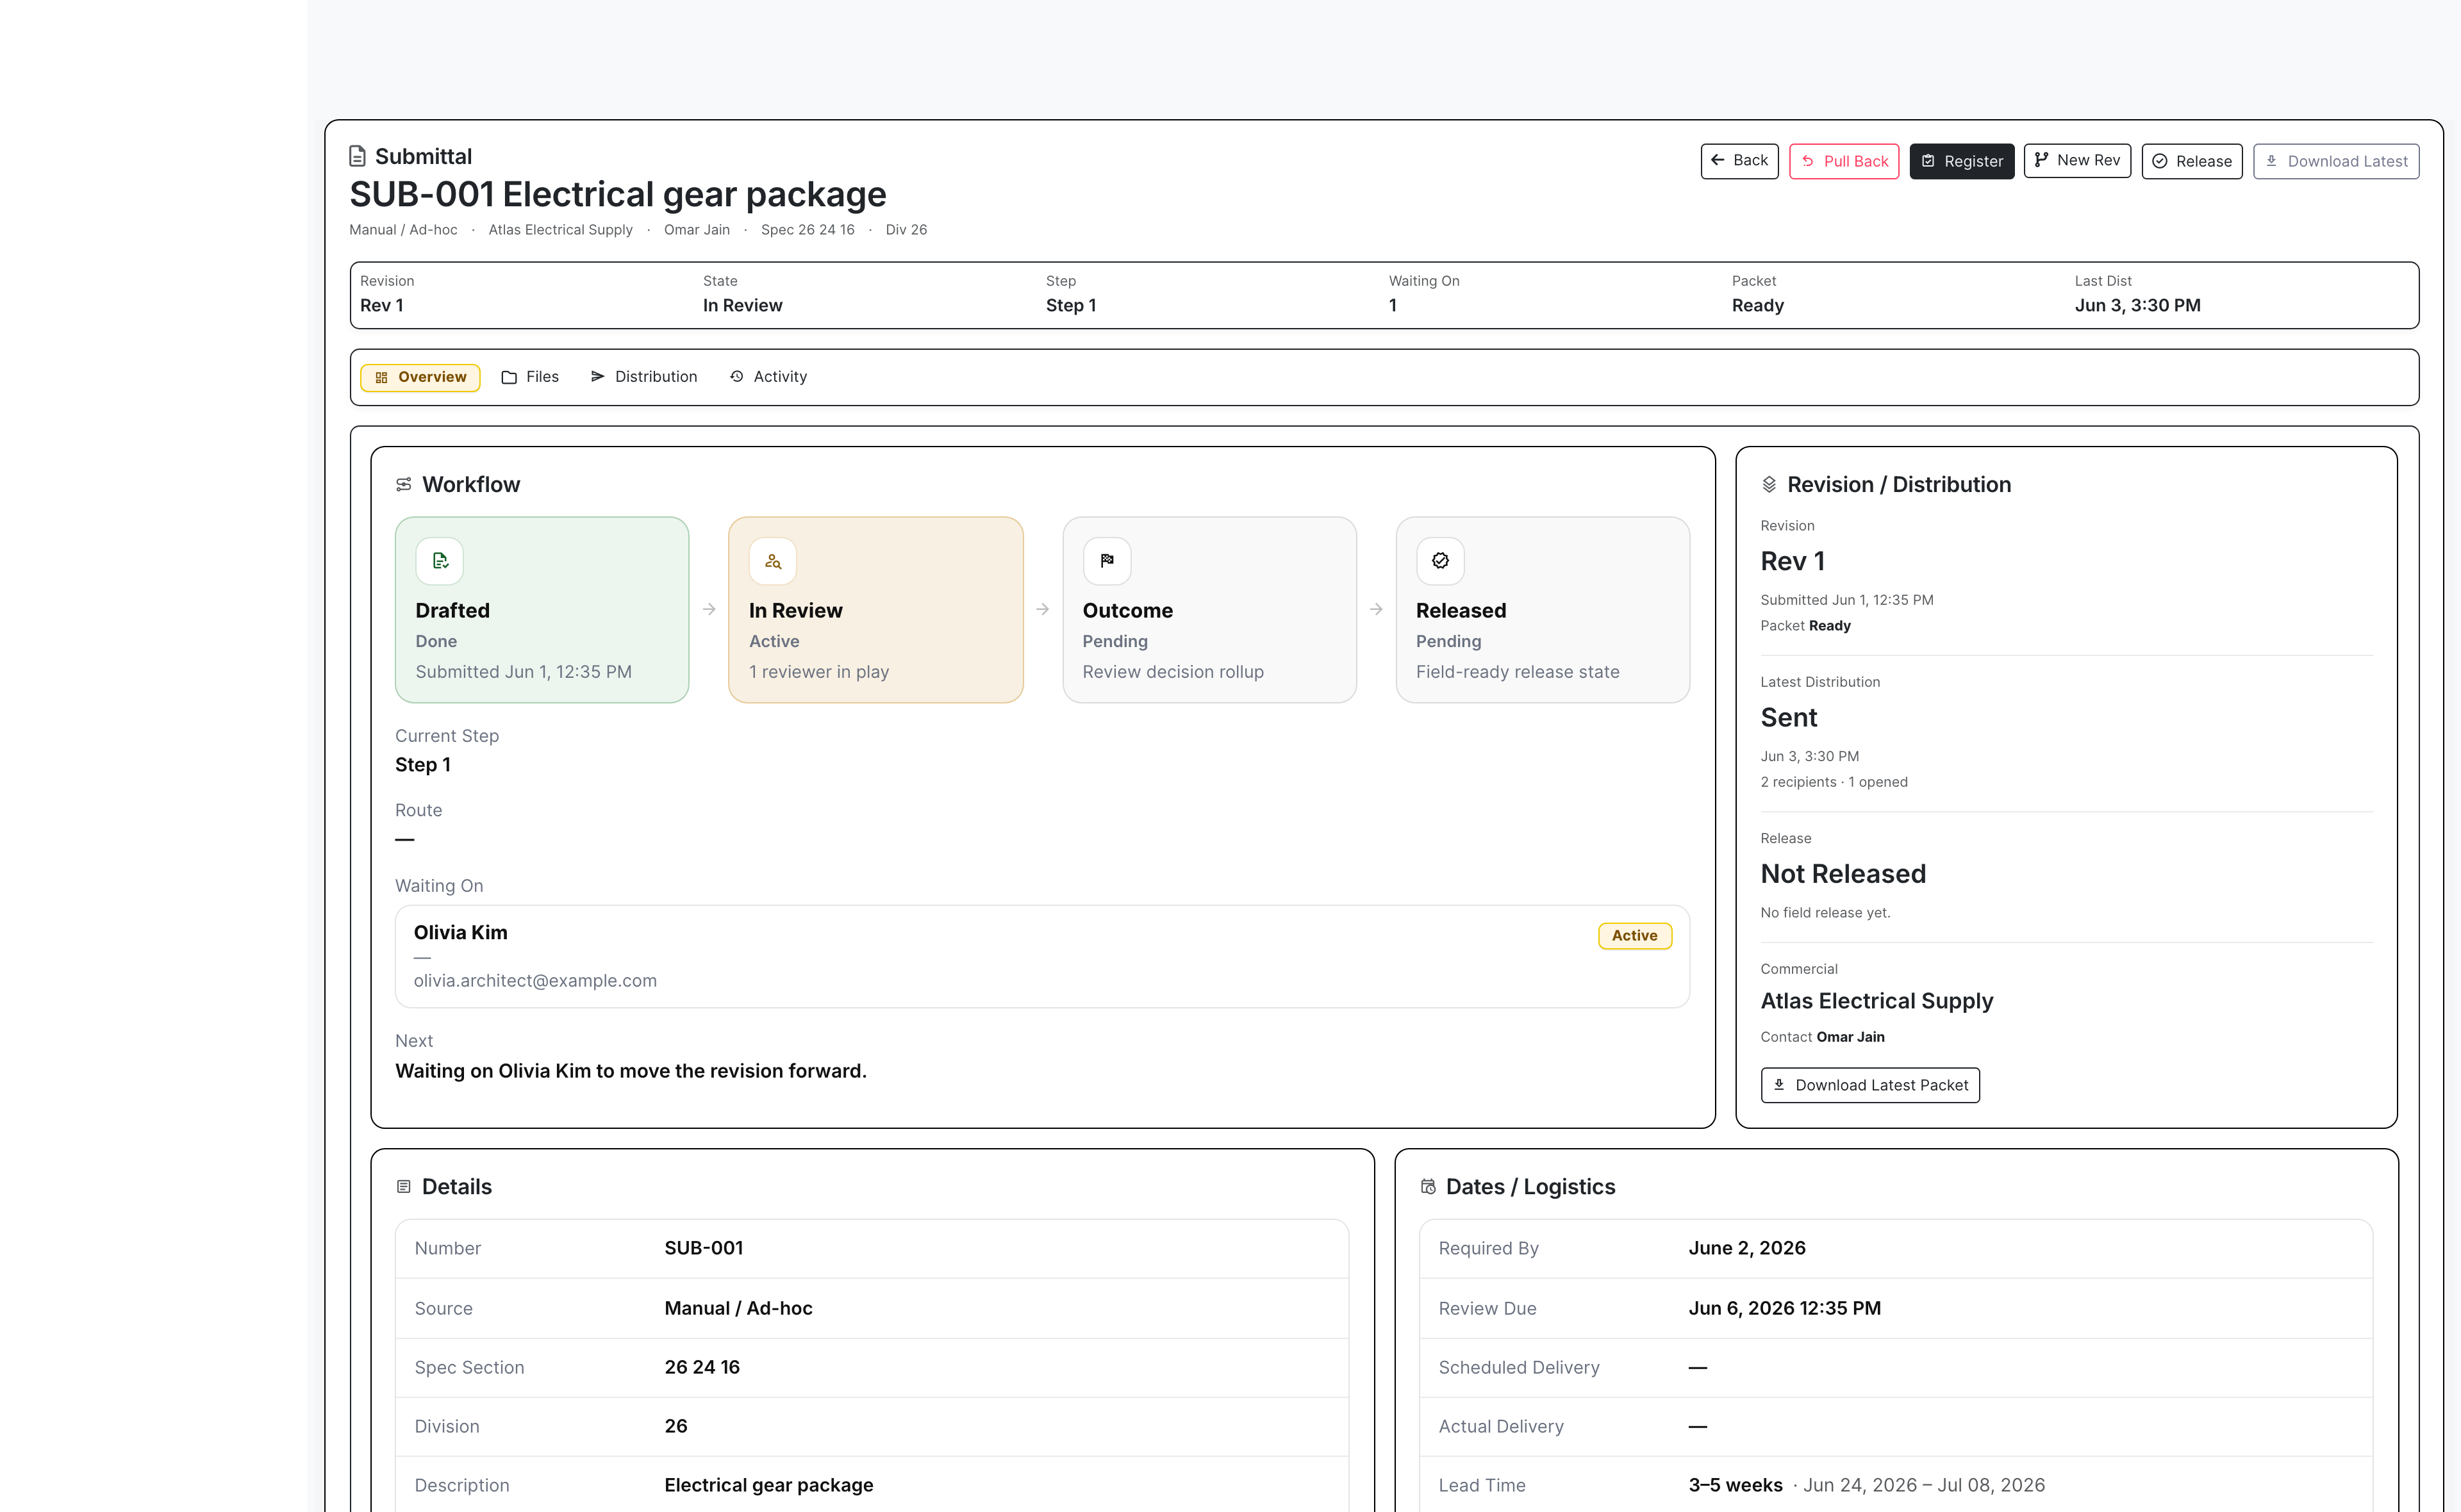Click the Source Manual / Ad-hoc value in Details
Image resolution: width=2461 pixels, height=1512 pixels.
738,1308
